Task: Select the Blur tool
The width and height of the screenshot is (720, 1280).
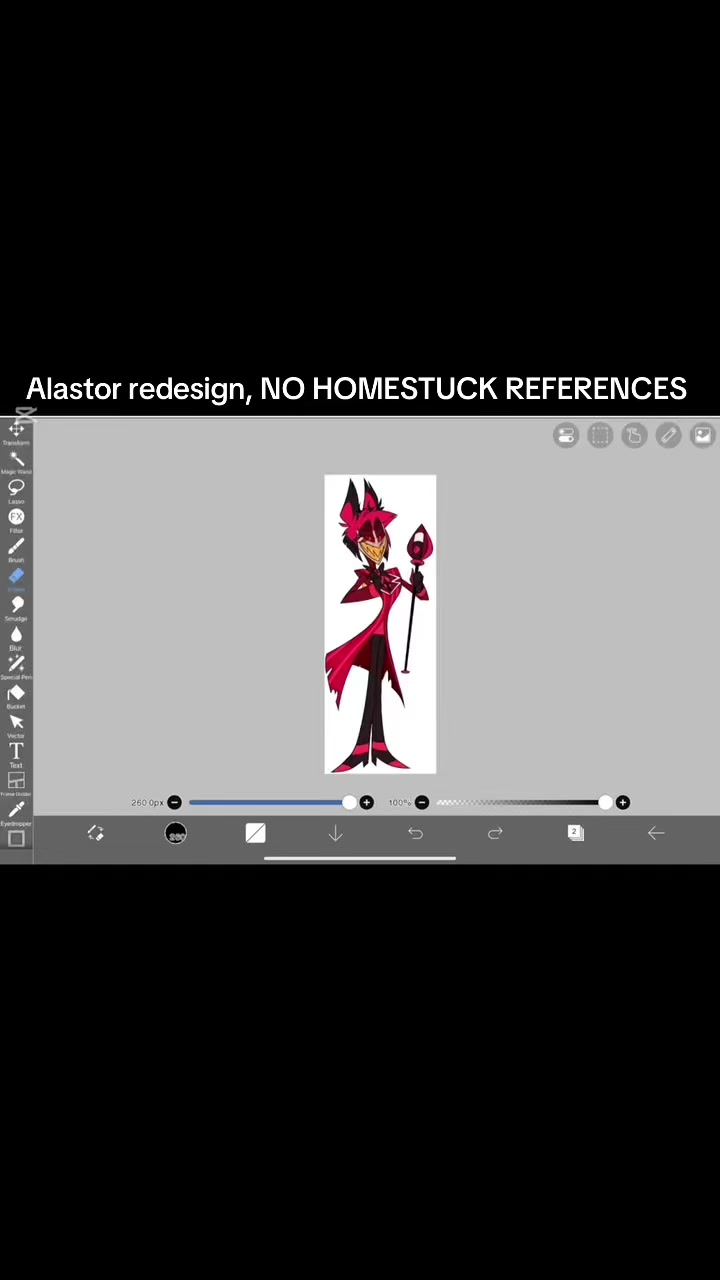Action: click(x=16, y=637)
